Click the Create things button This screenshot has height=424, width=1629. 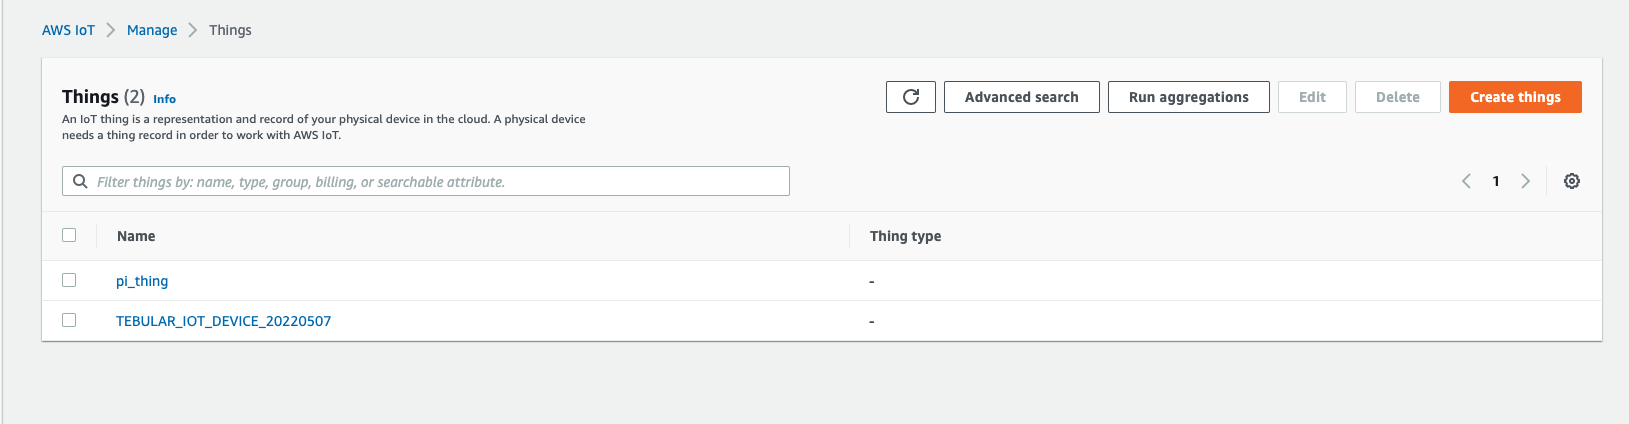(x=1515, y=97)
